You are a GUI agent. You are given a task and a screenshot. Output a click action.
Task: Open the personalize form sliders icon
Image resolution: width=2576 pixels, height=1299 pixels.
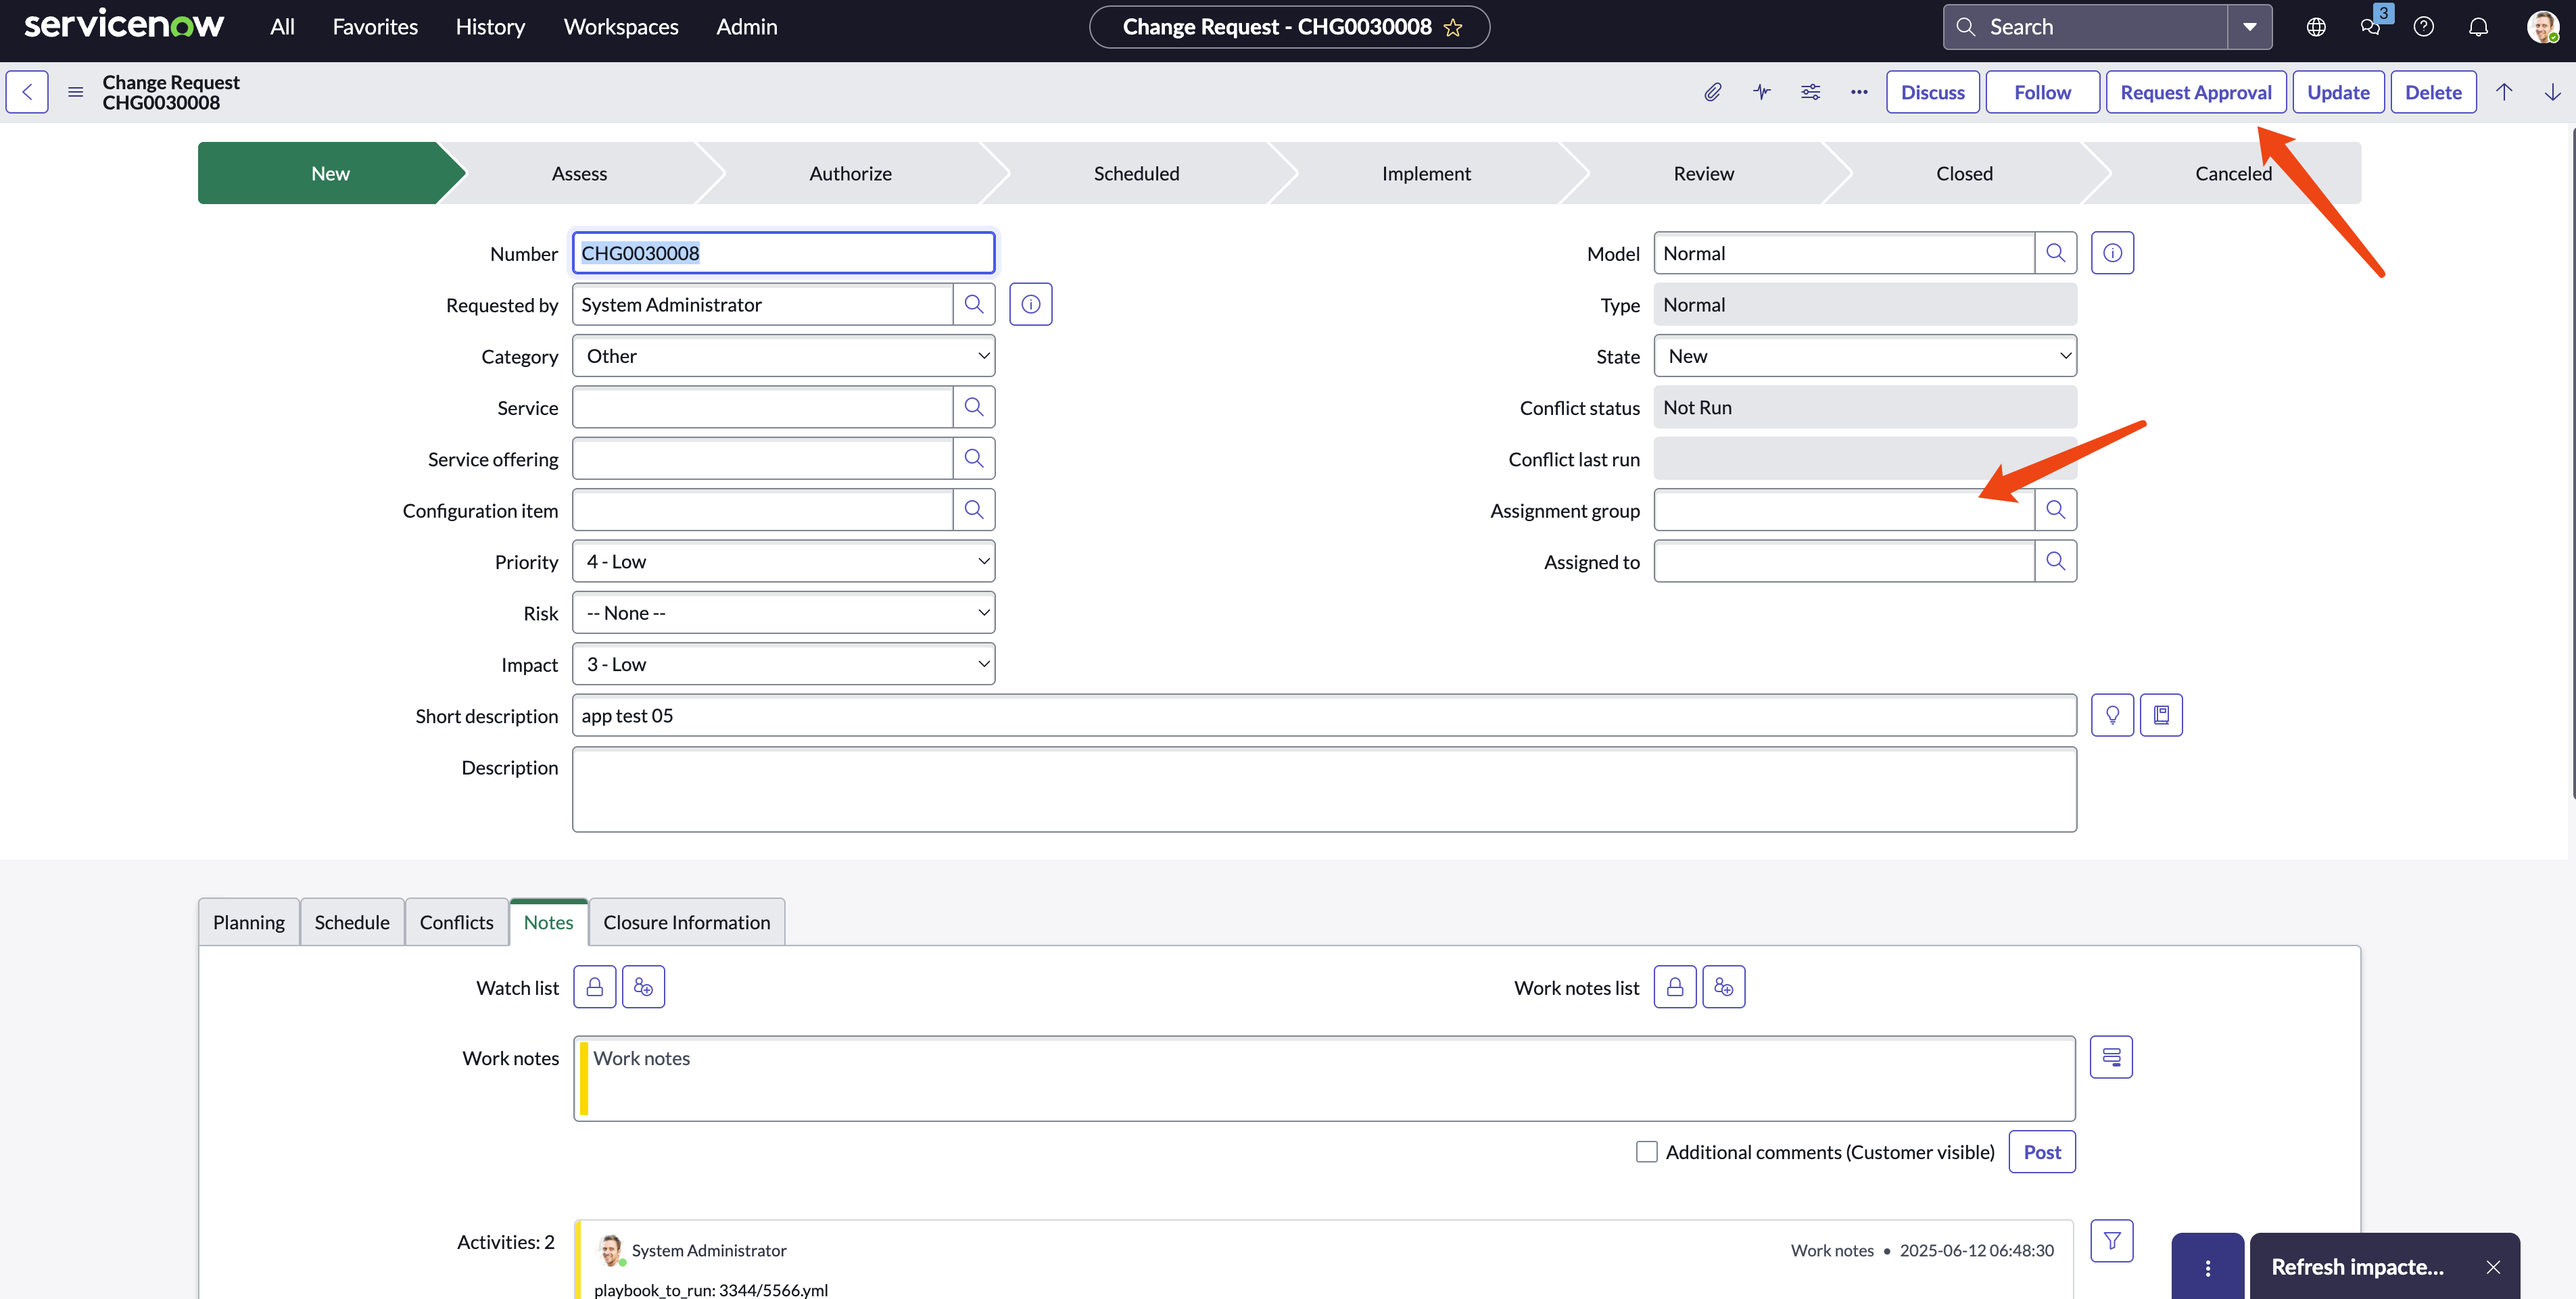coord(1810,92)
